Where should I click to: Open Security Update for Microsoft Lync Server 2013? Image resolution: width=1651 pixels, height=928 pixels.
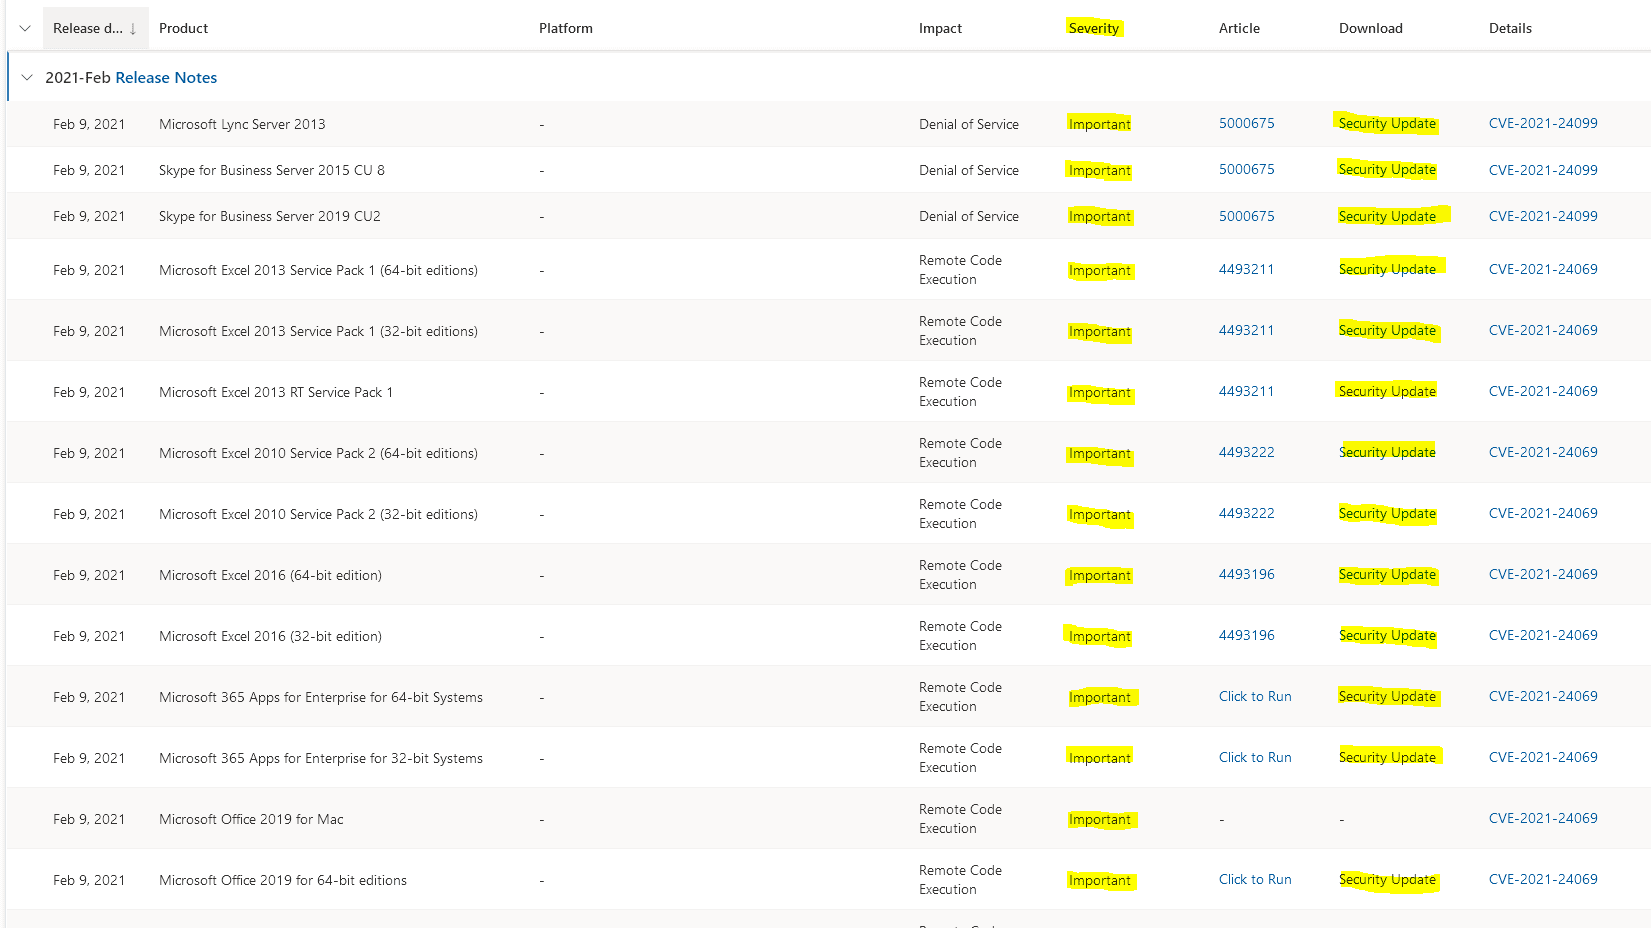coord(1387,124)
